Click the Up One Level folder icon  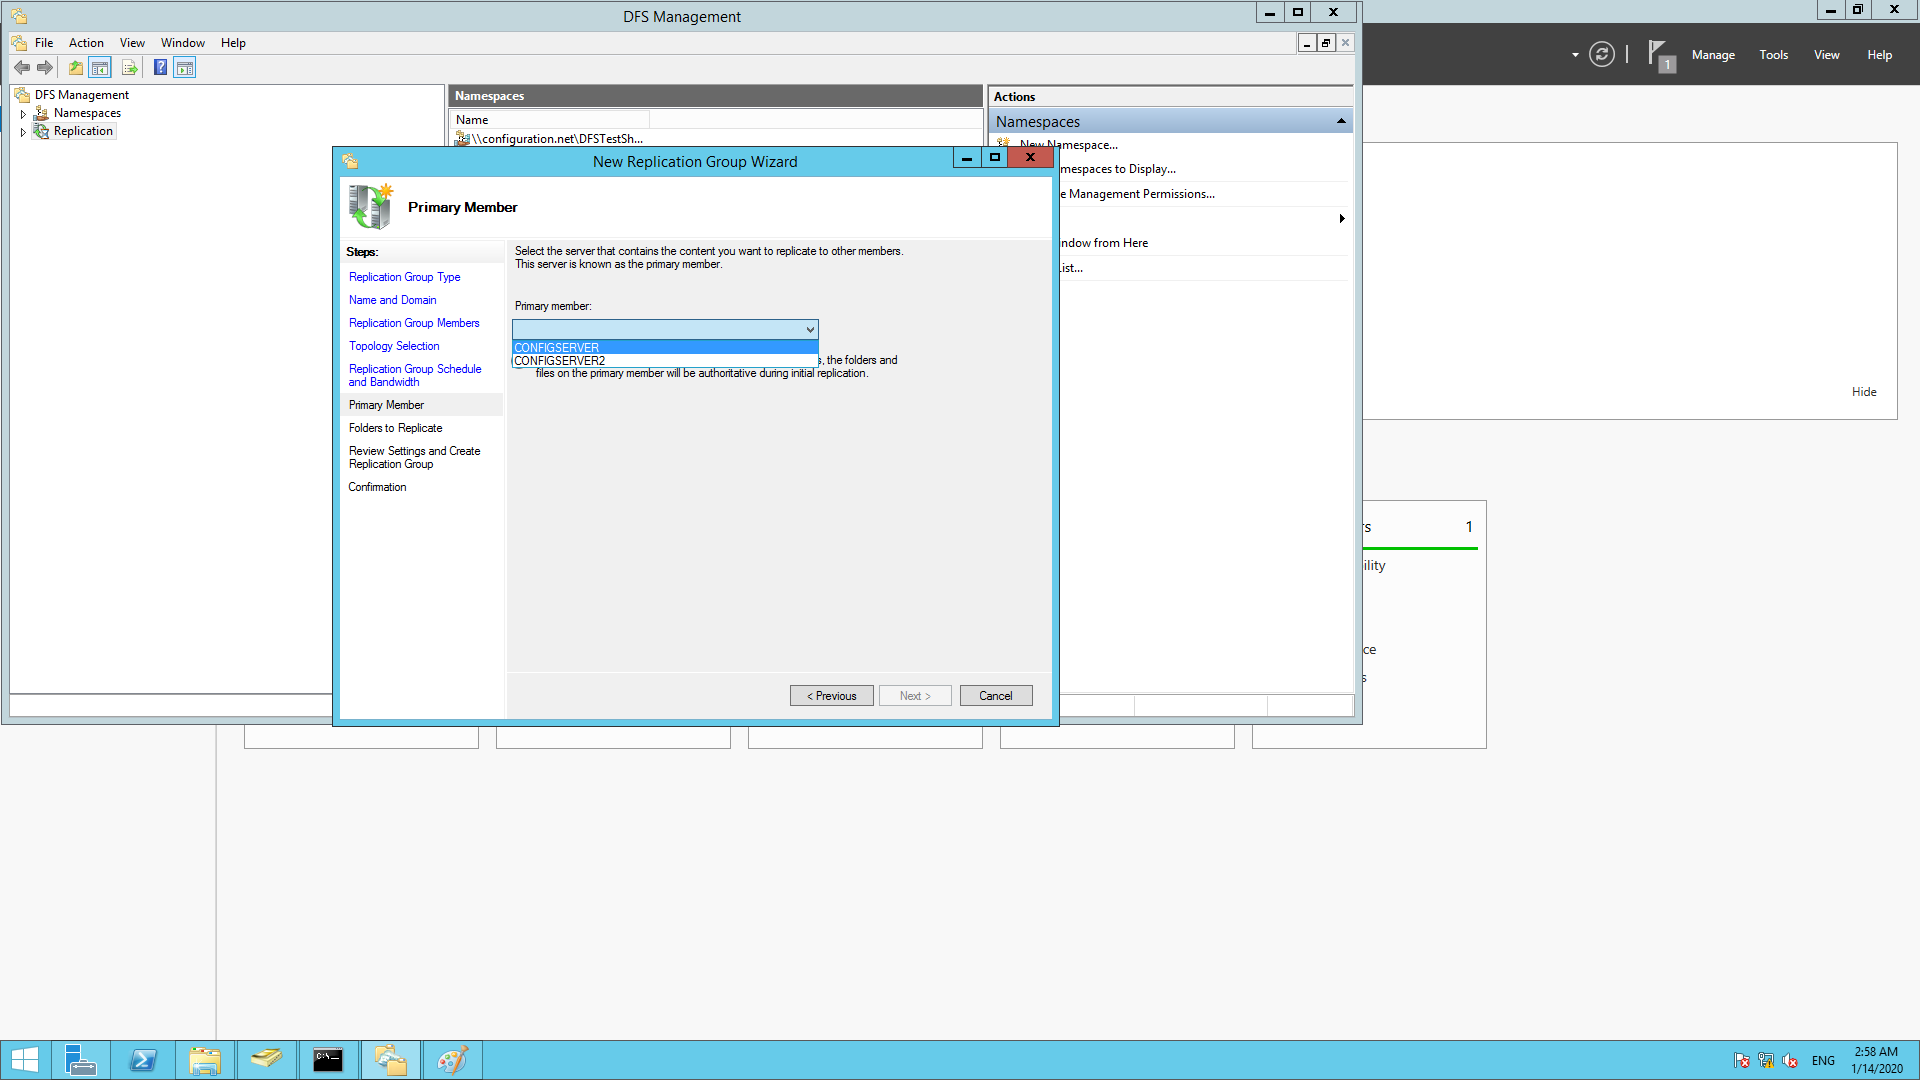(75, 67)
